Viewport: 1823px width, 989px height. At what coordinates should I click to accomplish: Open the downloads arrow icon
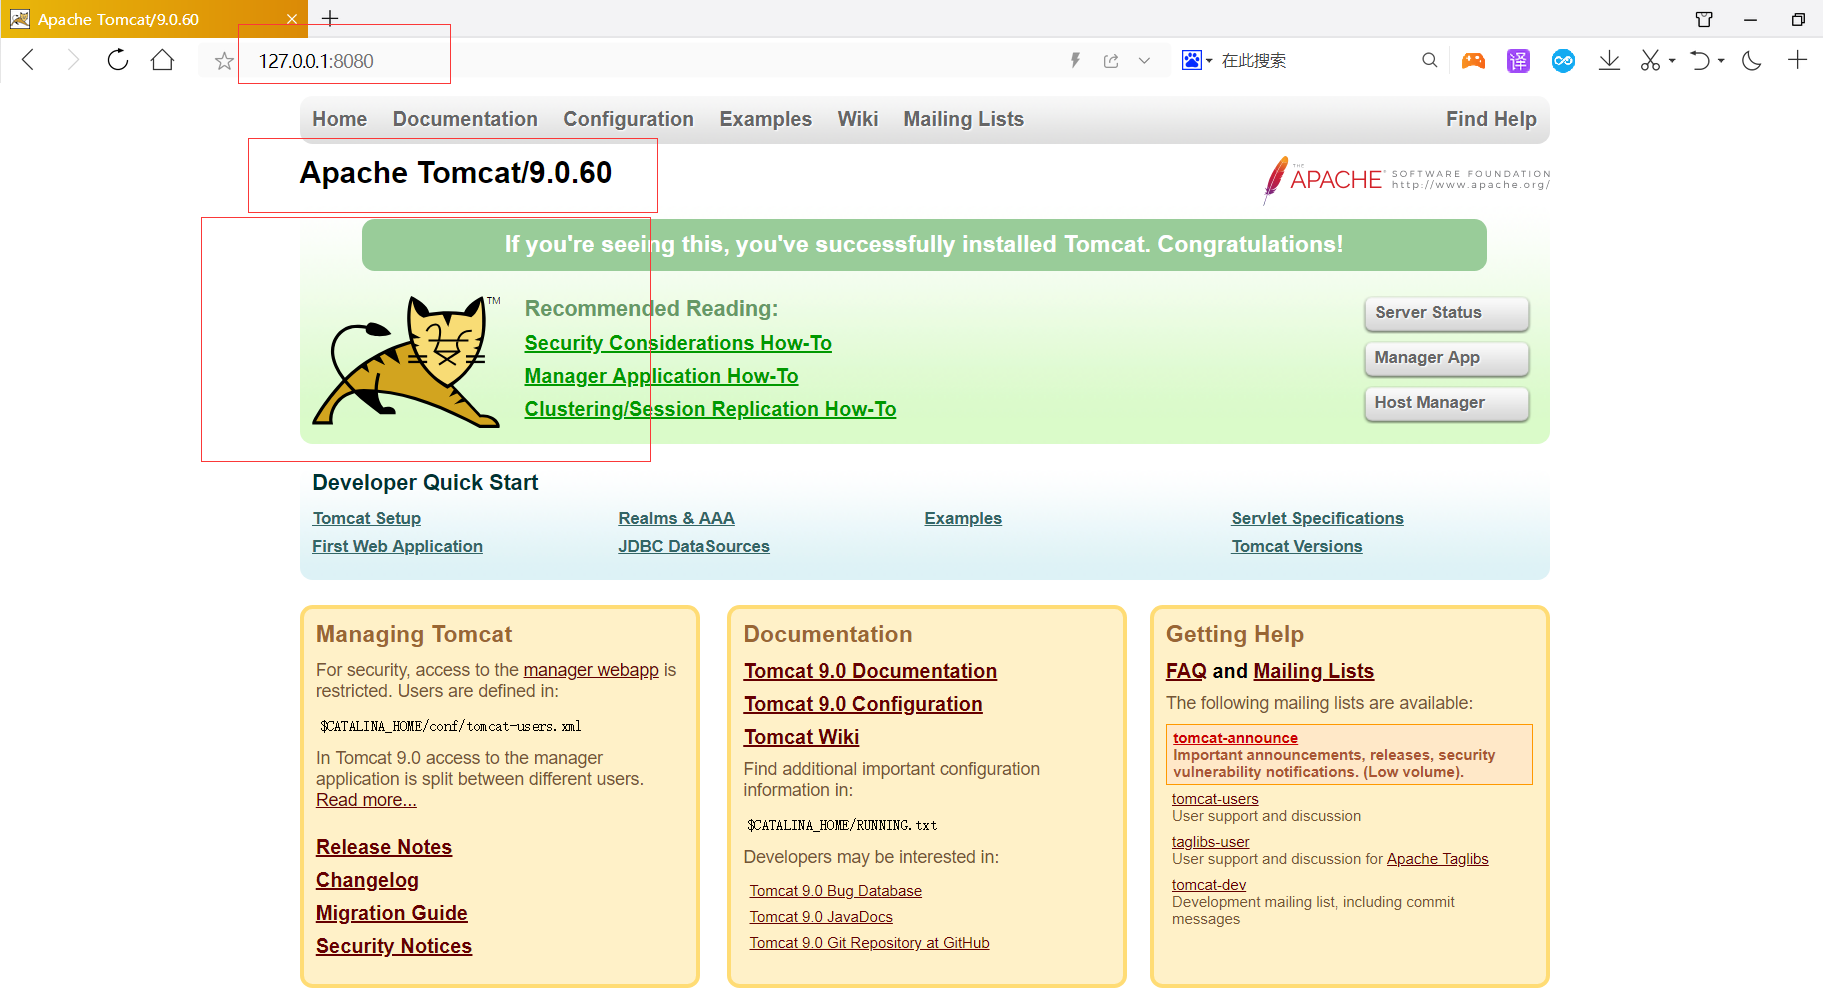pyautogui.click(x=1609, y=61)
